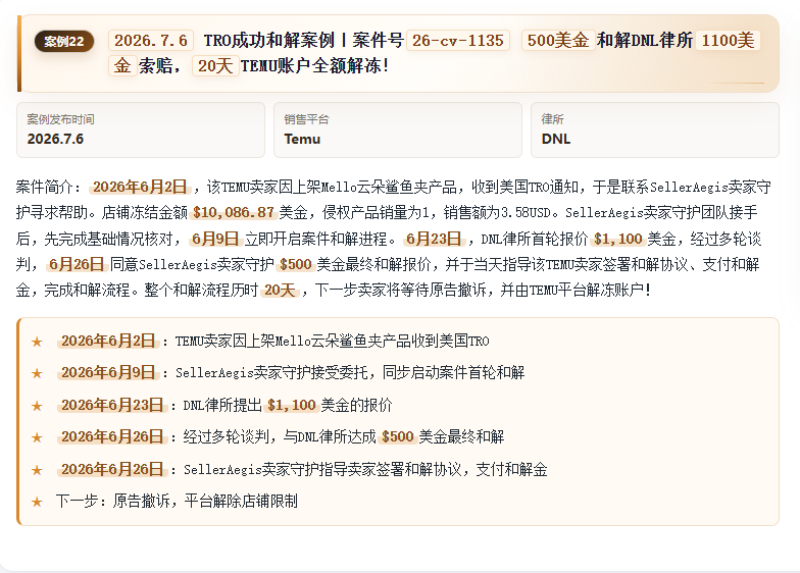Click 2026年6月26日 in 指导卖家签署 timeline row

tap(112, 469)
